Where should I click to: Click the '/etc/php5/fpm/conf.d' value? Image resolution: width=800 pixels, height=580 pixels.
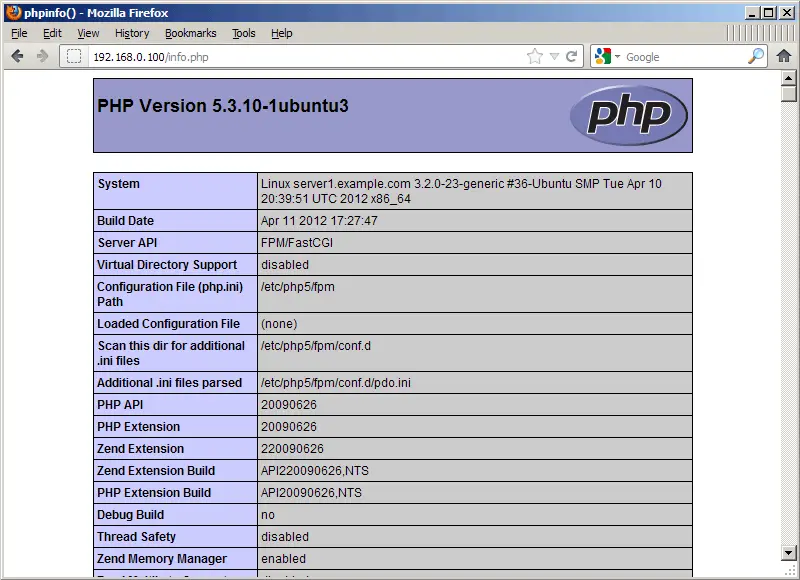316,345
